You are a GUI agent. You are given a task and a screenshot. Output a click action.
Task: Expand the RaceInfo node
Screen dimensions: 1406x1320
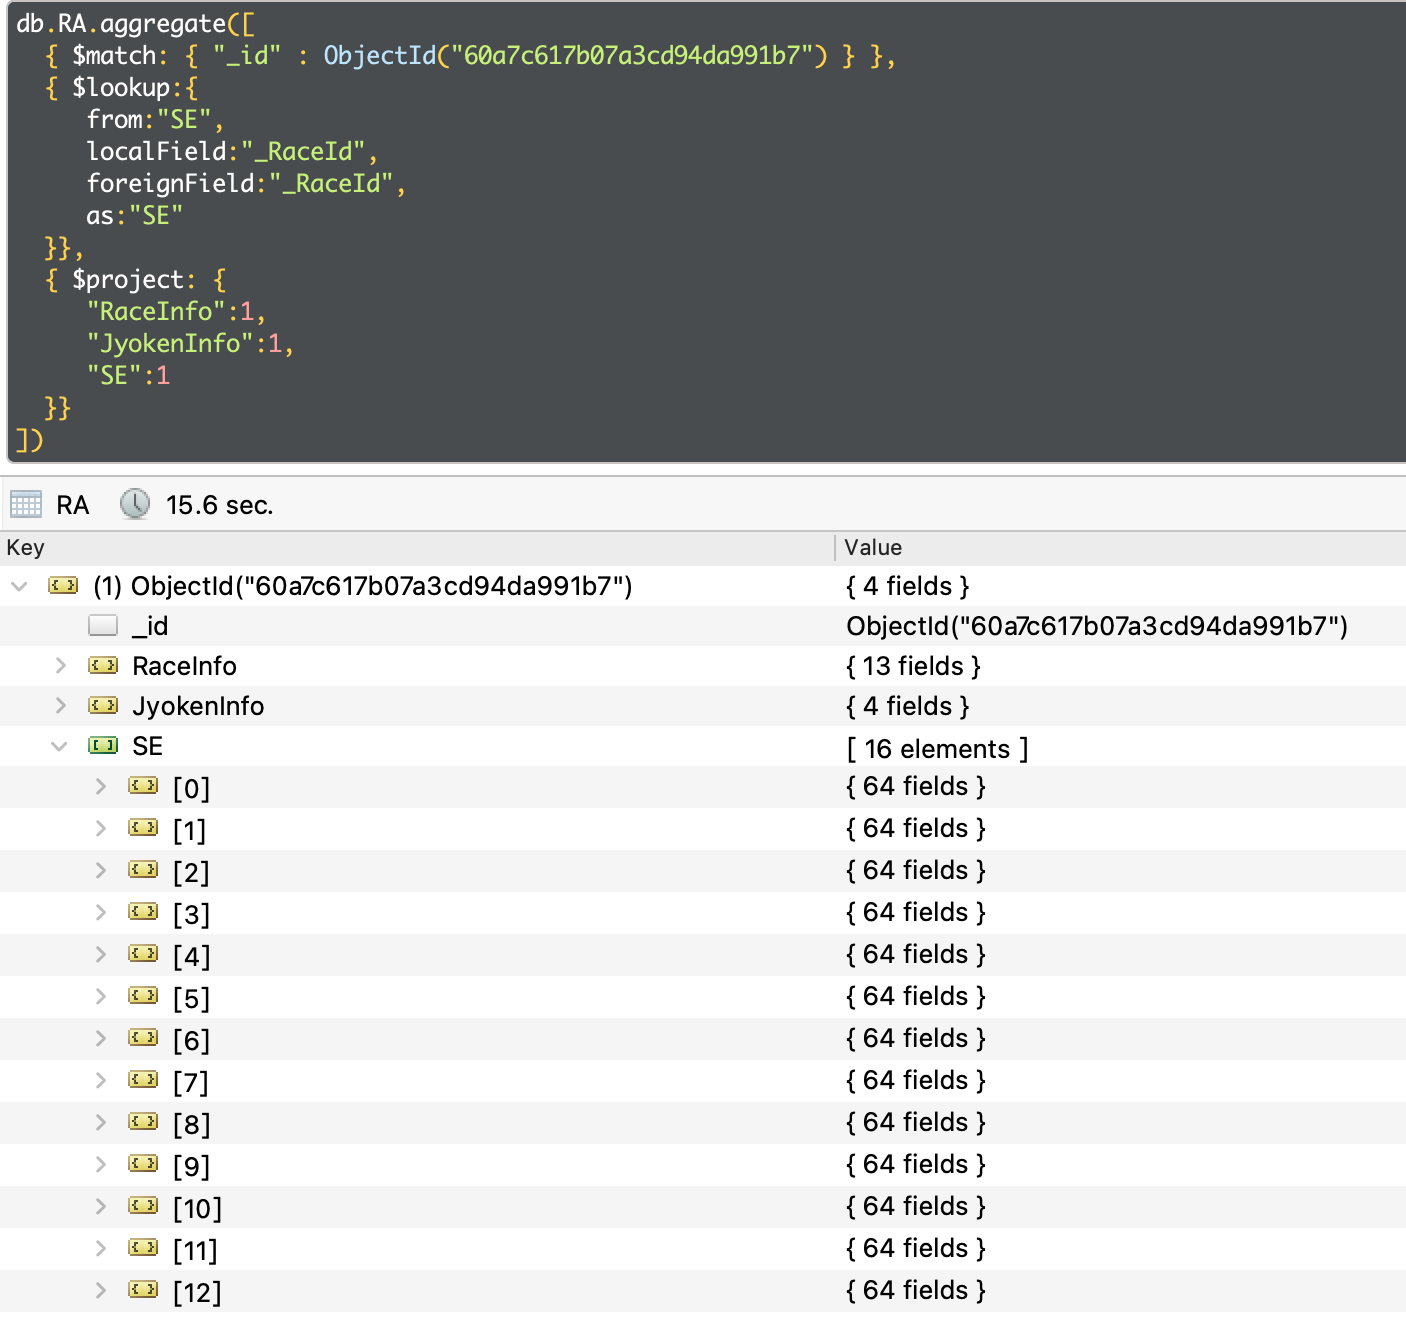(x=60, y=666)
